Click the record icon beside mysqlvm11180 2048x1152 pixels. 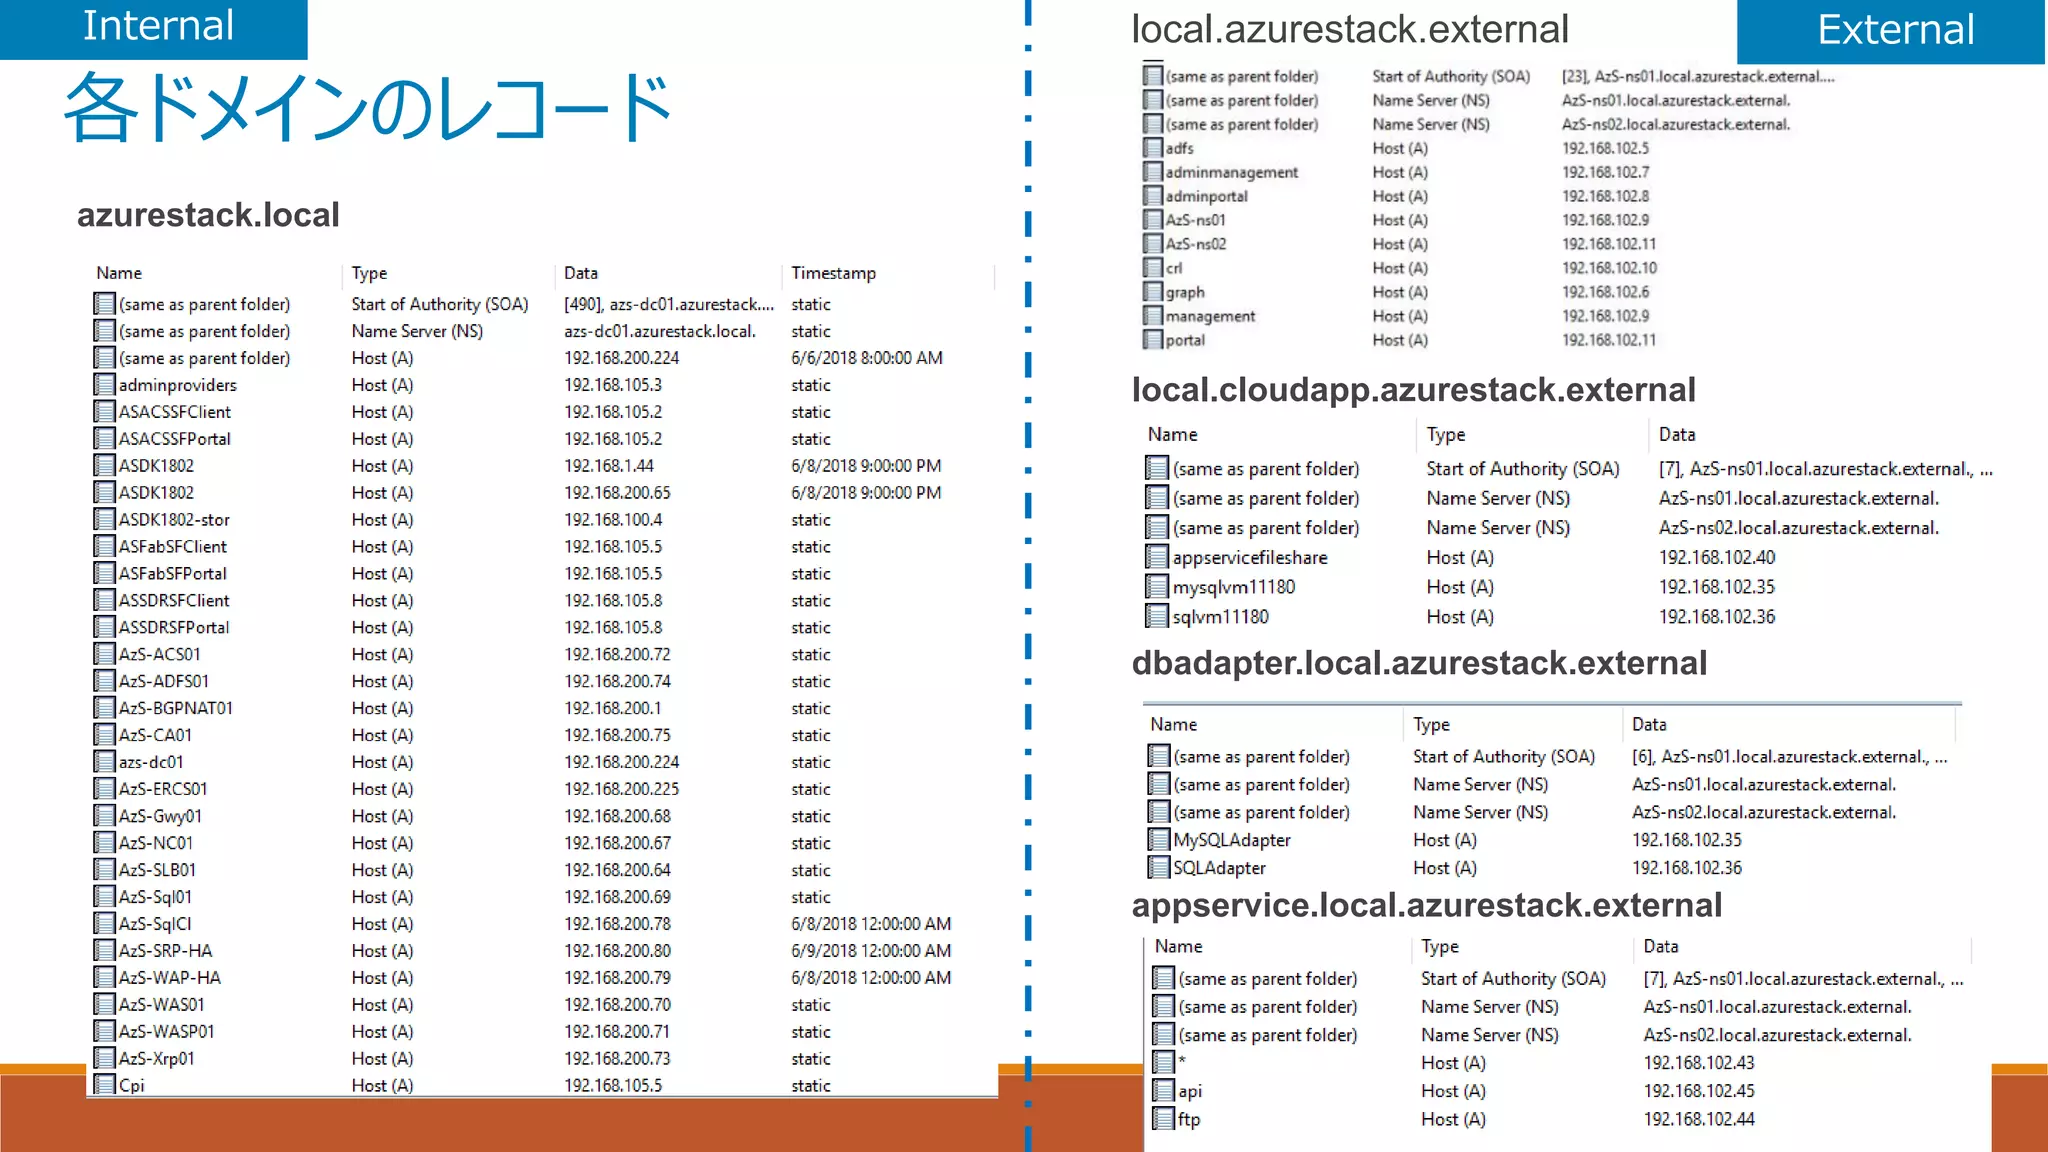(x=1157, y=587)
